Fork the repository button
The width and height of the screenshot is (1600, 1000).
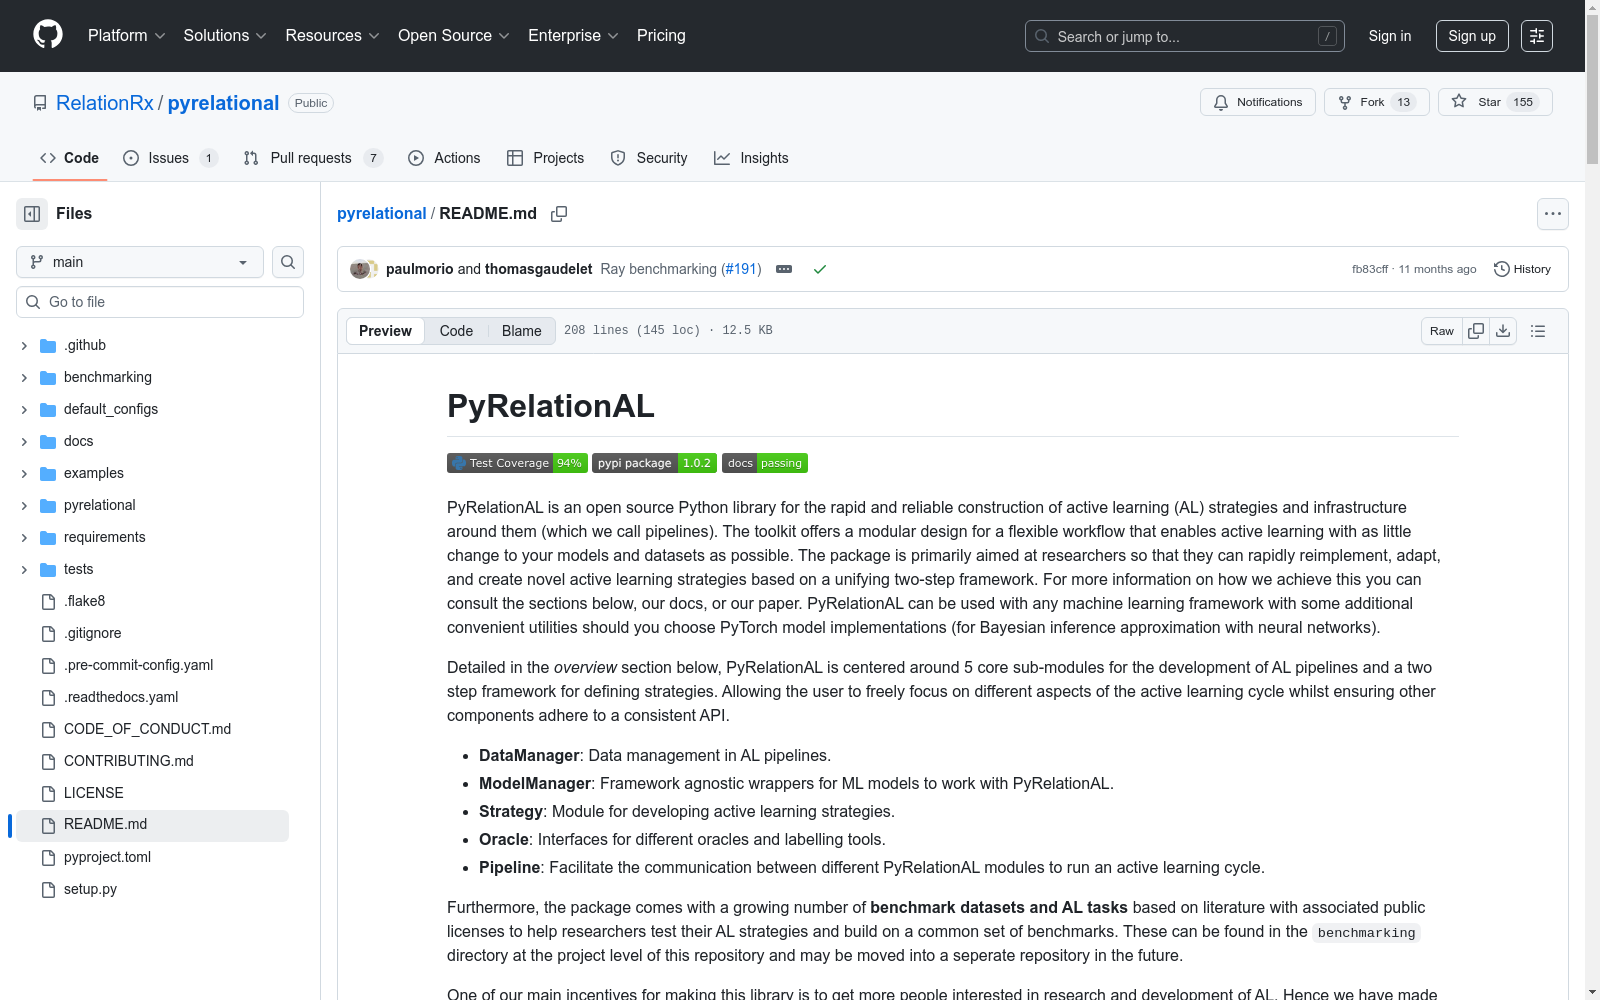pyautogui.click(x=1377, y=102)
